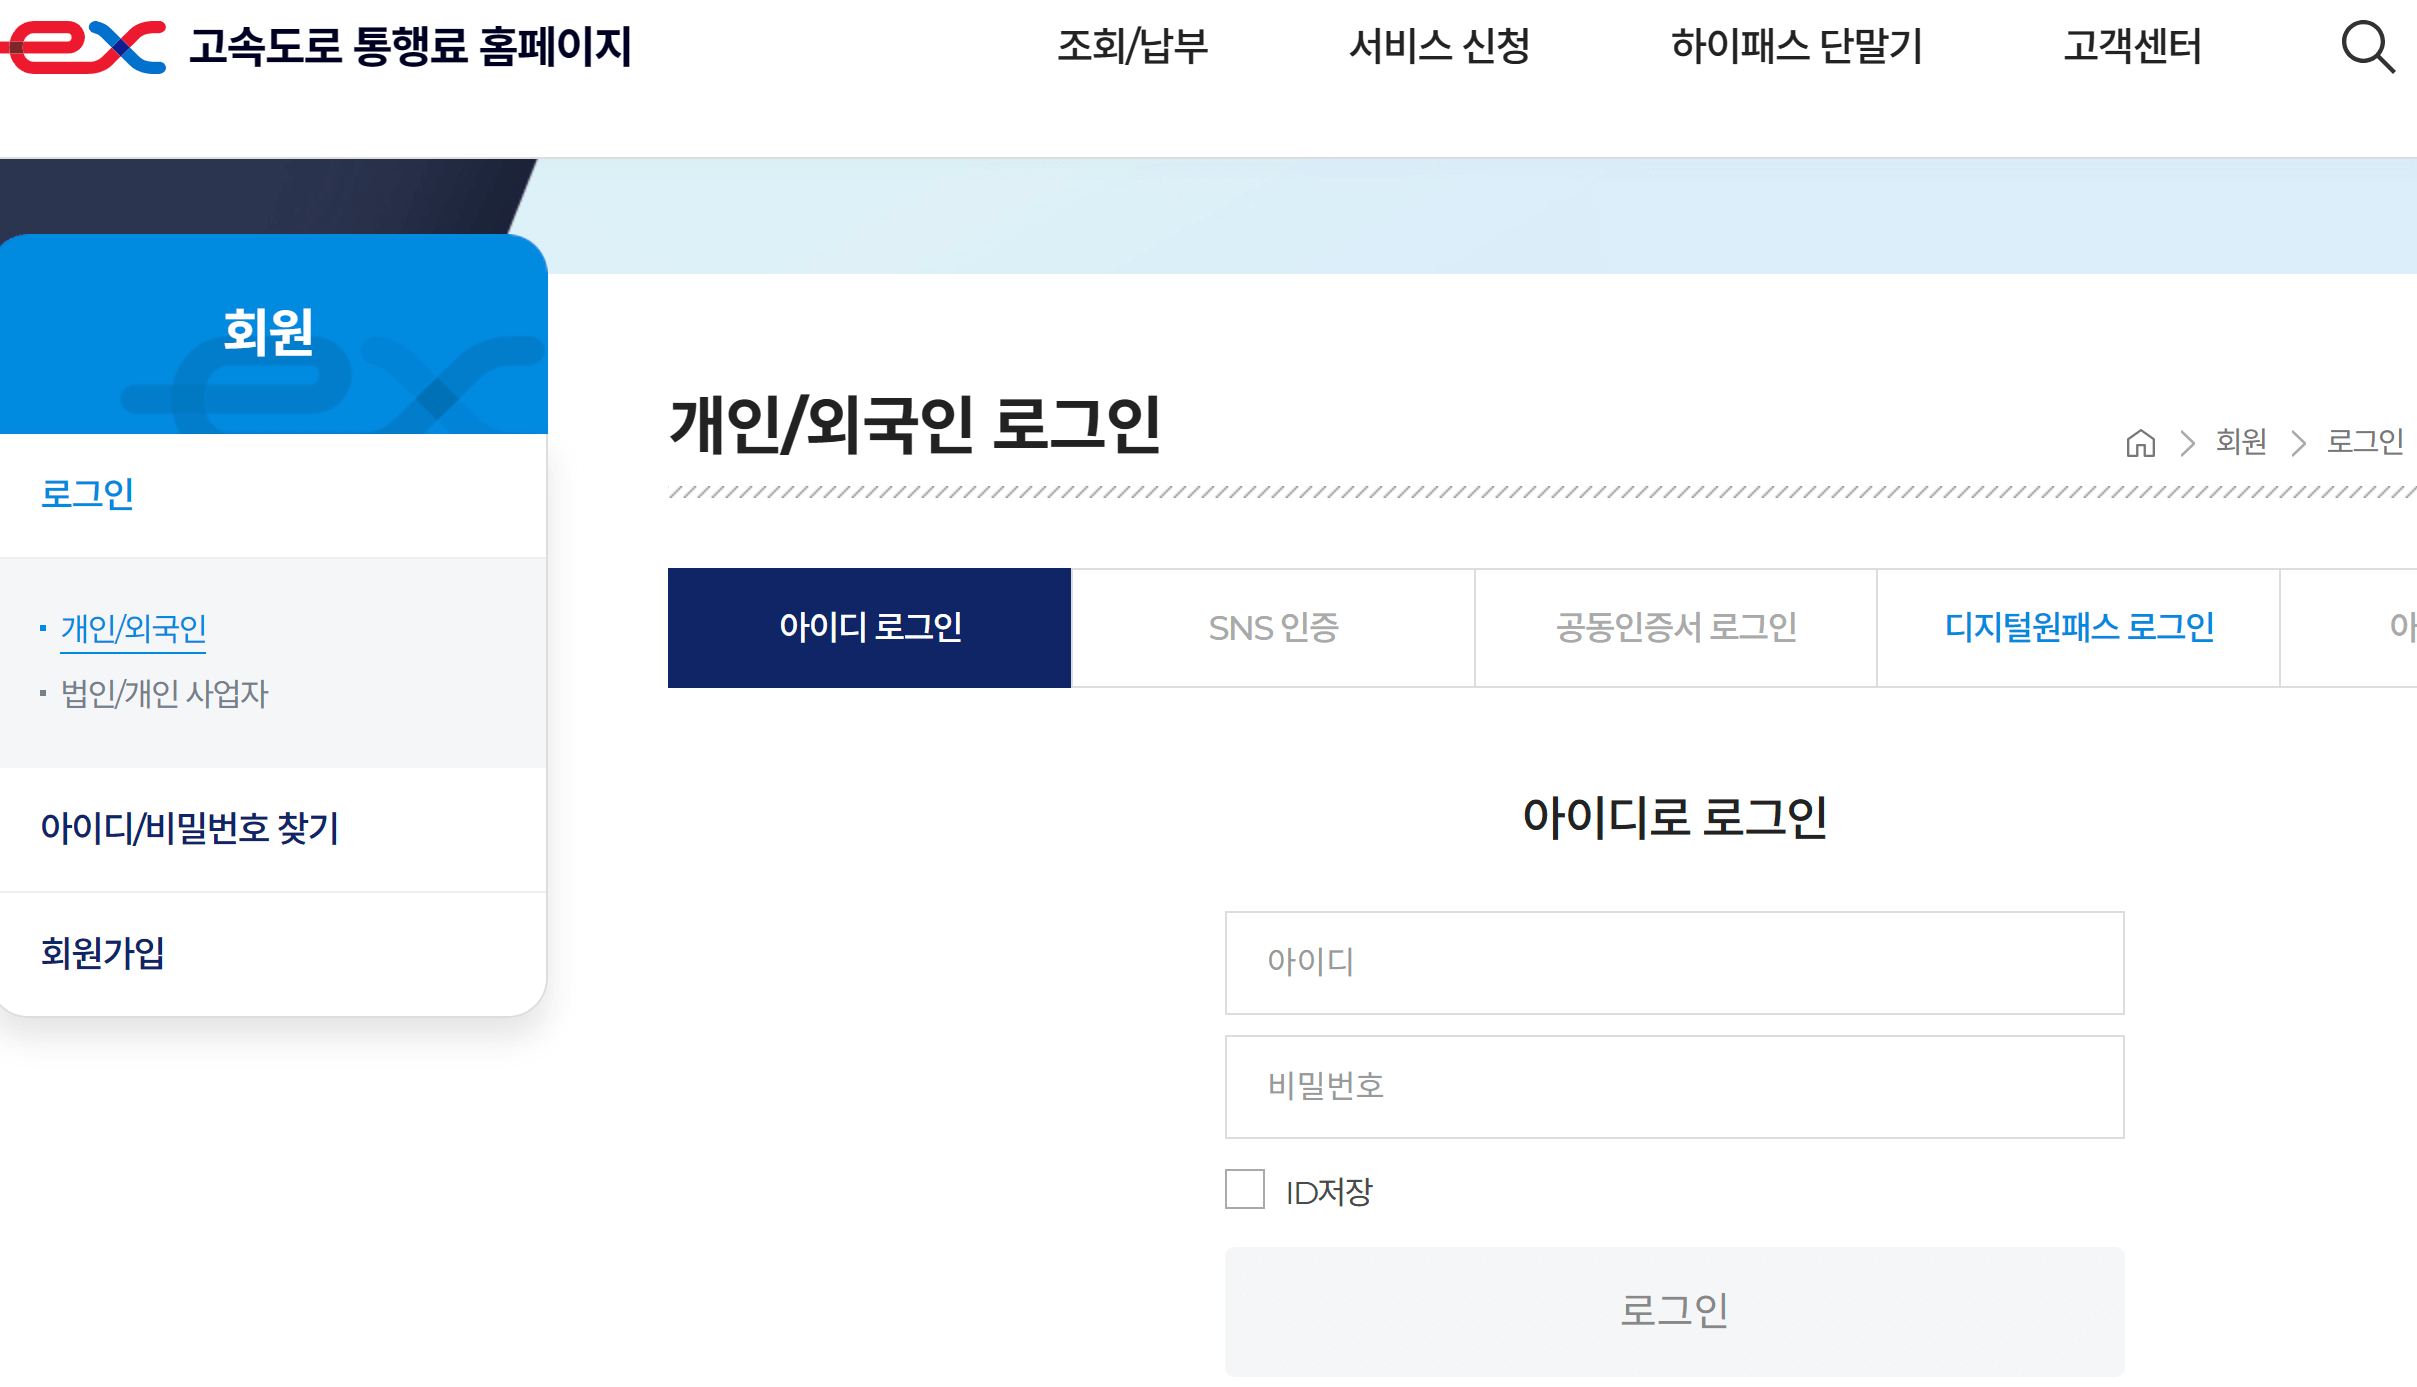Viewport: 2417px width, 1387px height.
Task: Uncheck the ID save option
Action: (1243, 1191)
